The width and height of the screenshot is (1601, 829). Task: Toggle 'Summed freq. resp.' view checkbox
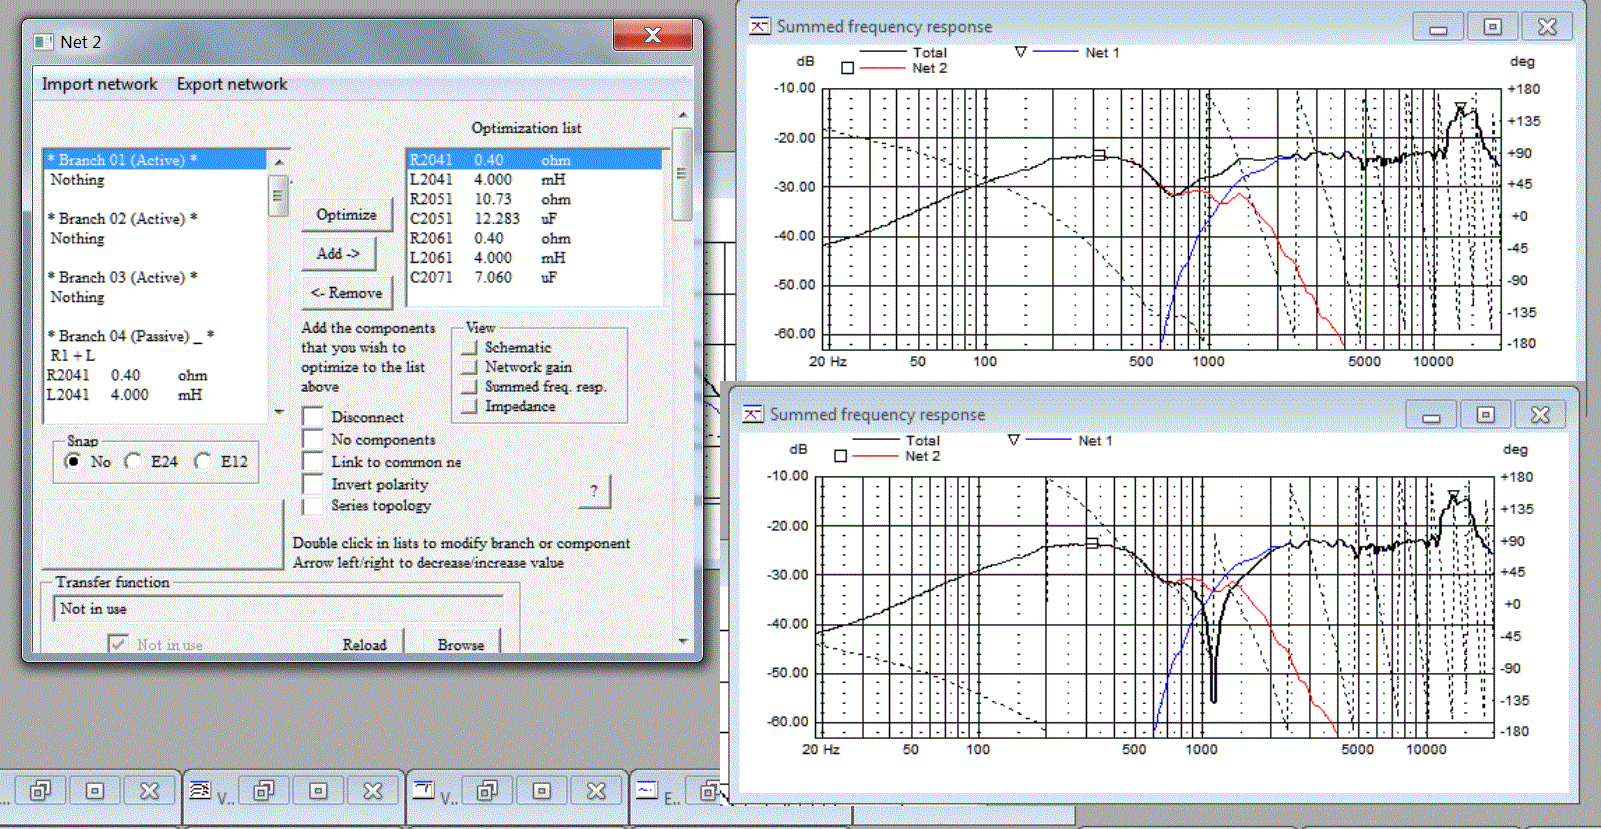469,387
